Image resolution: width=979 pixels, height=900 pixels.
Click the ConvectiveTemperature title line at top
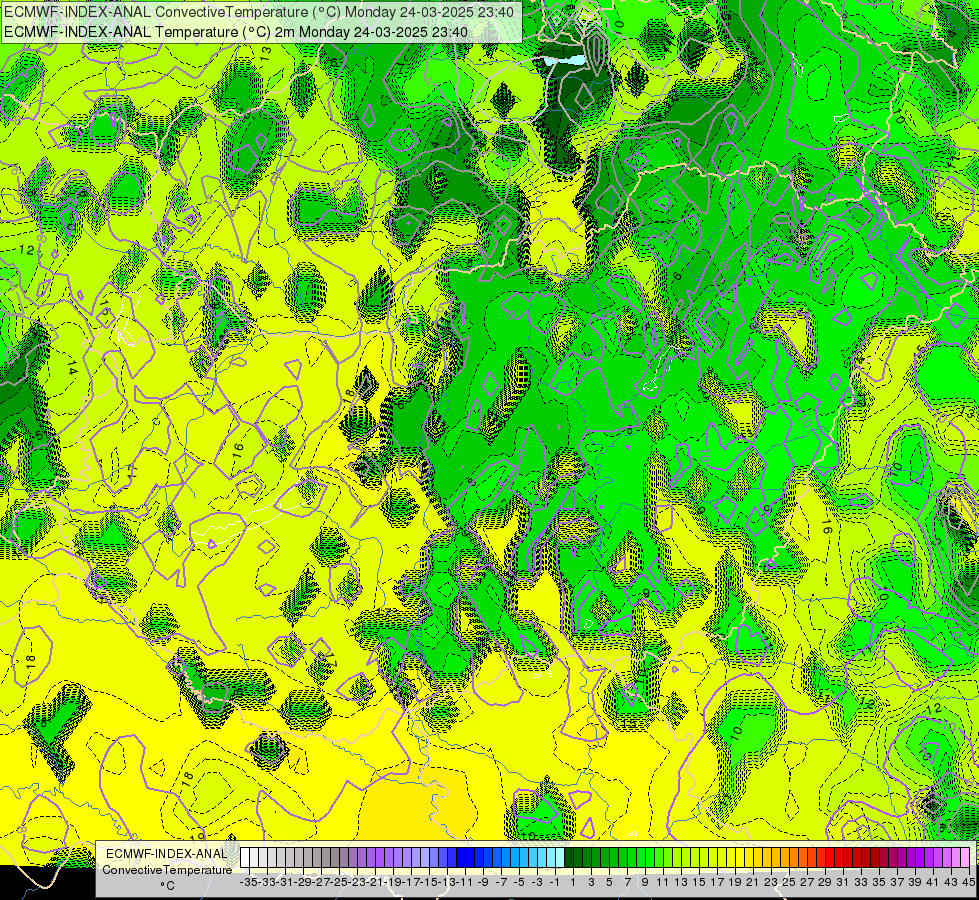[x=259, y=12]
